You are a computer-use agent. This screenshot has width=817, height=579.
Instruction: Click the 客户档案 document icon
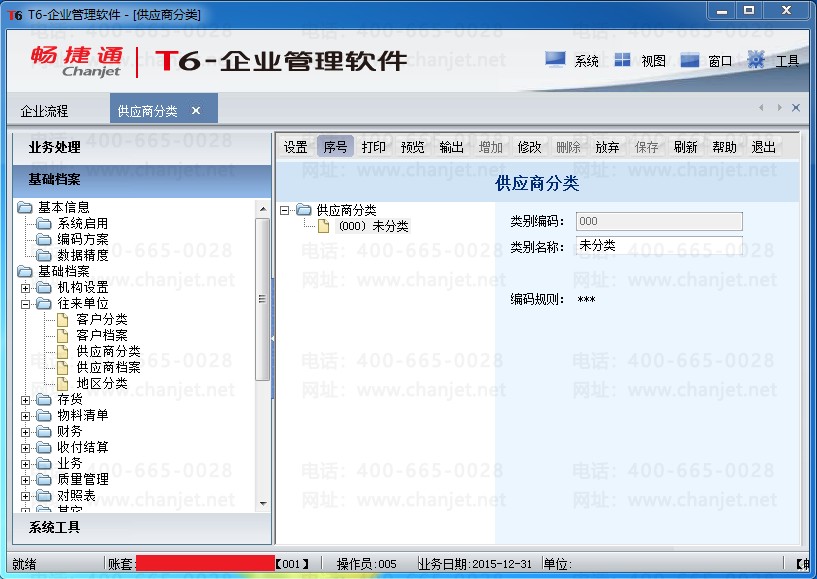coord(63,336)
